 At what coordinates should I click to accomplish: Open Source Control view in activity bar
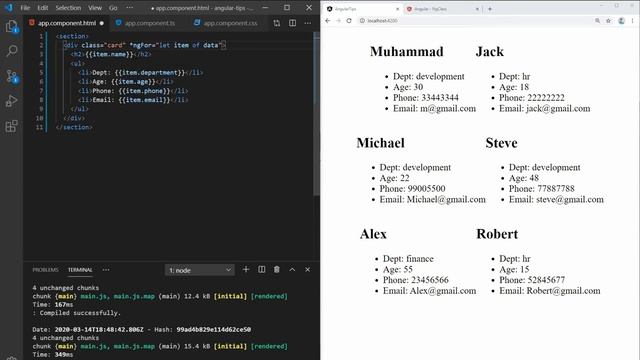pyautogui.click(x=11, y=76)
